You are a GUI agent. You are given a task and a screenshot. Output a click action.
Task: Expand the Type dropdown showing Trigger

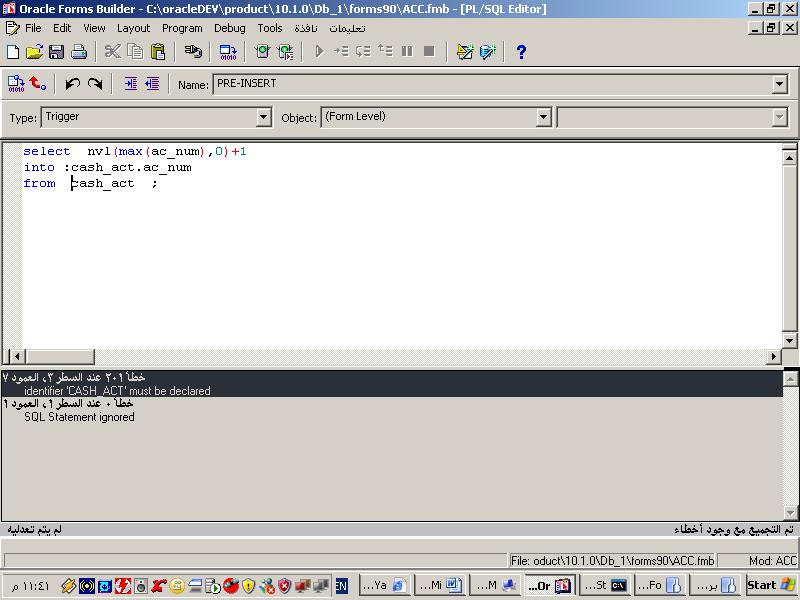264,118
